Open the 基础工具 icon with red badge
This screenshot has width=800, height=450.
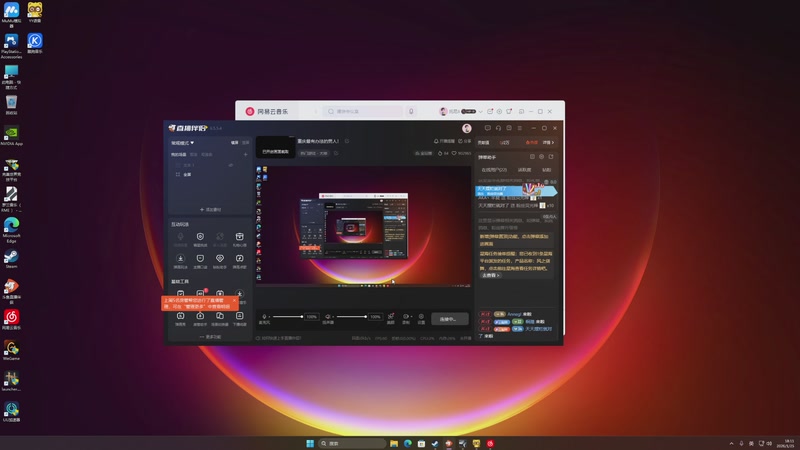click(x=201, y=293)
